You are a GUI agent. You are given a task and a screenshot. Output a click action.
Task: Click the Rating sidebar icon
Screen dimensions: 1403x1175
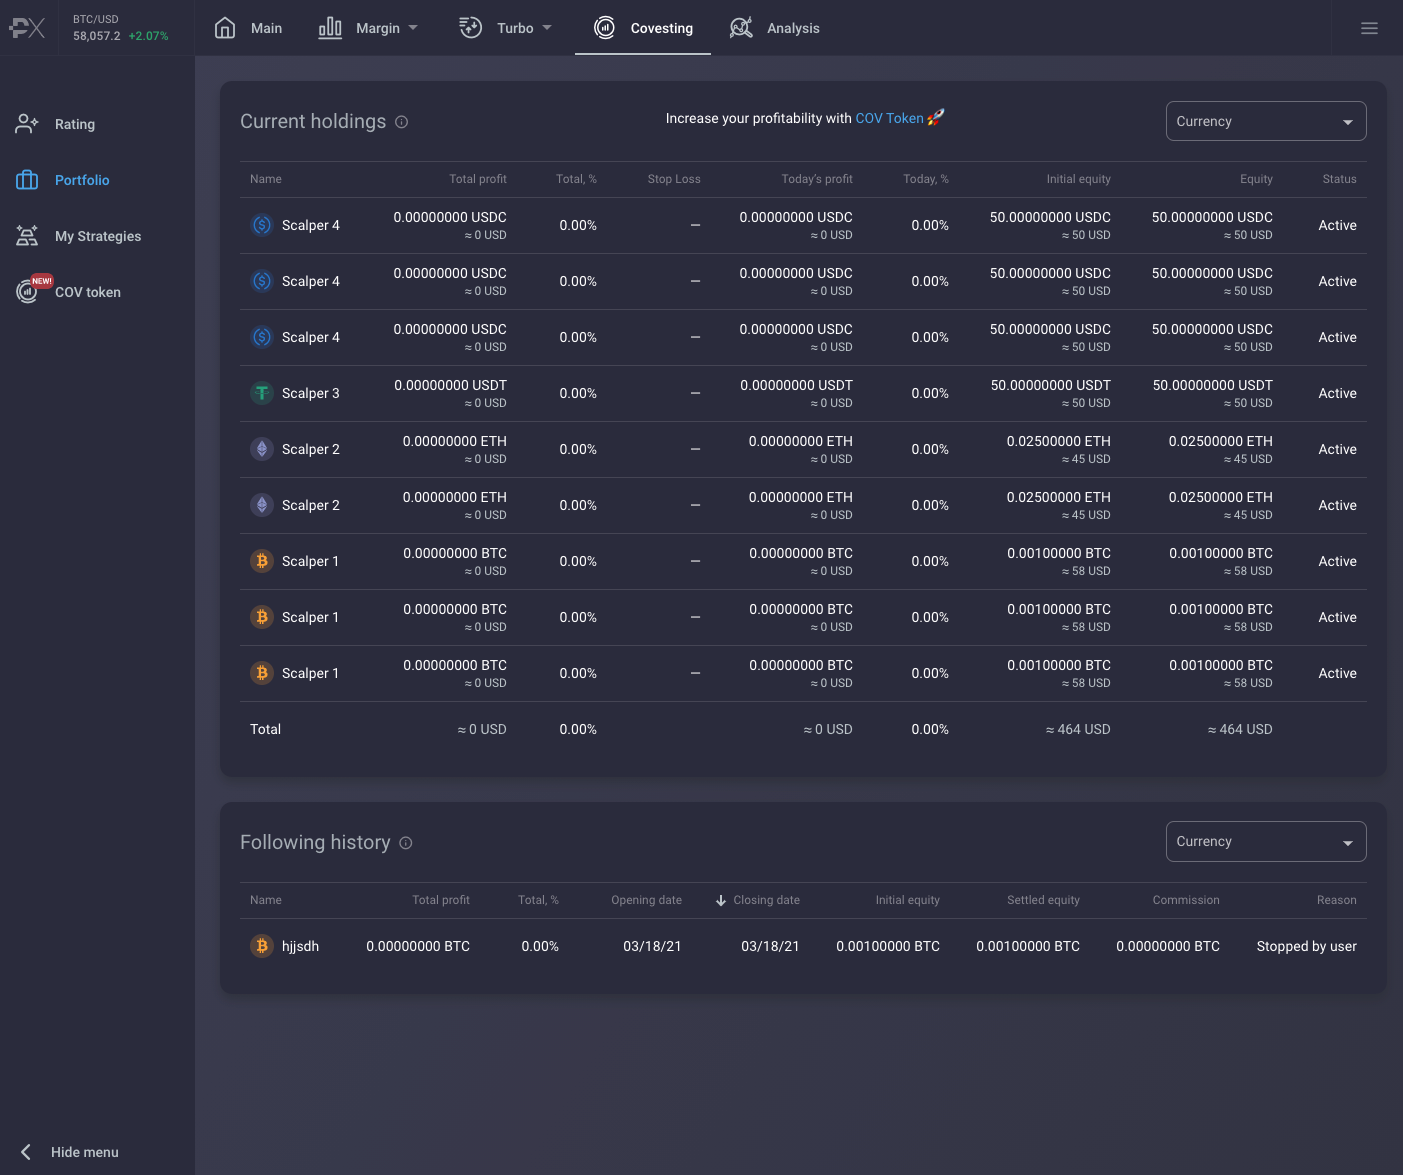pos(27,124)
